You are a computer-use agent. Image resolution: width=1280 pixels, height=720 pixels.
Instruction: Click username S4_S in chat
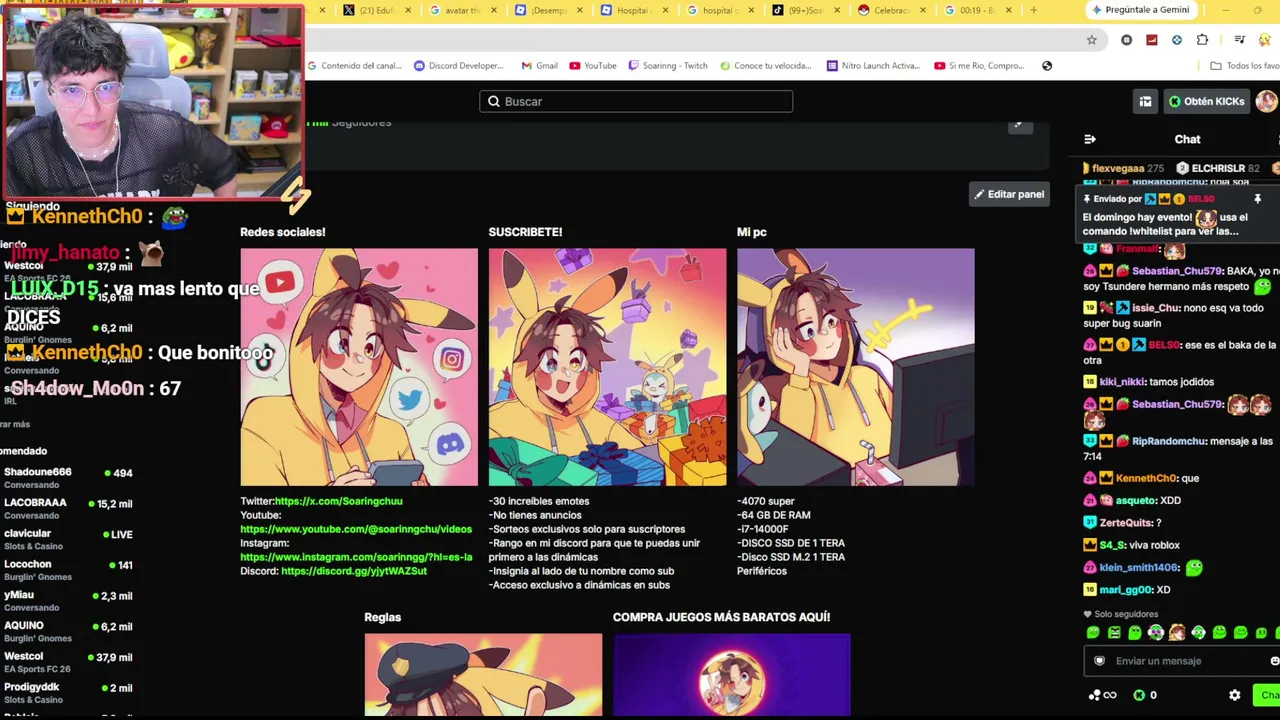tap(1112, 545)
